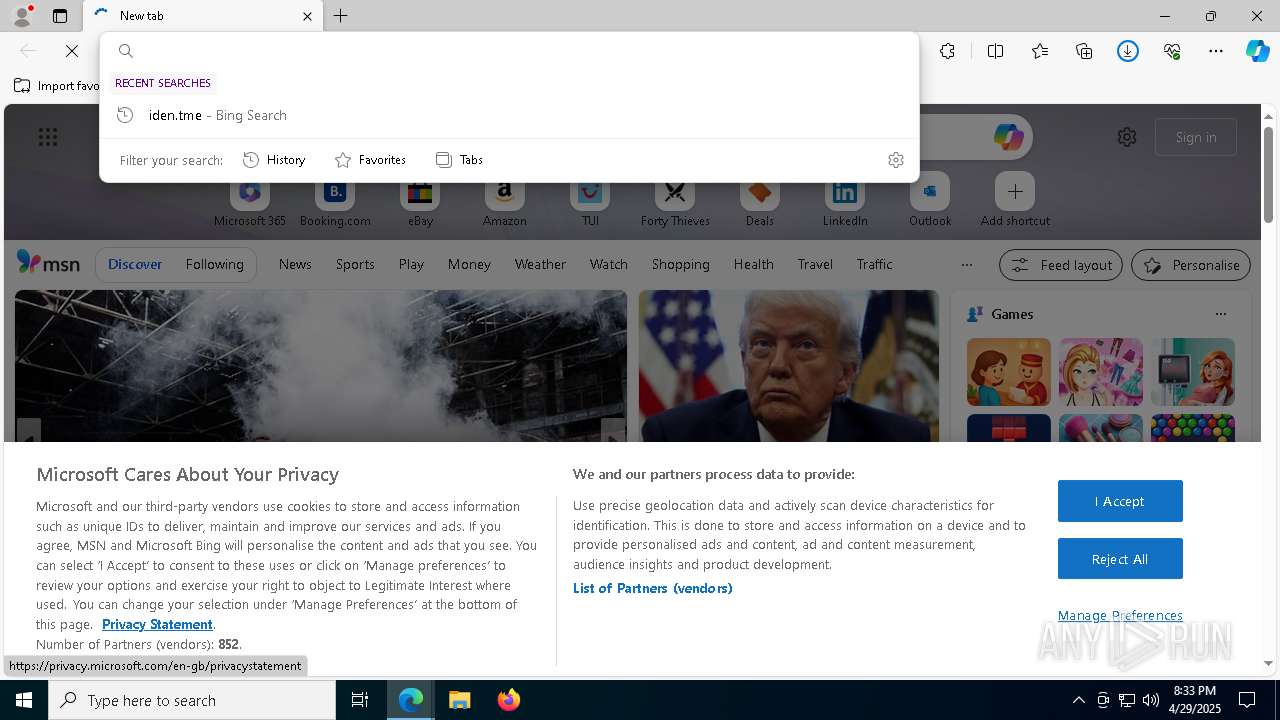Click Add shortcut plus button

1015,191
